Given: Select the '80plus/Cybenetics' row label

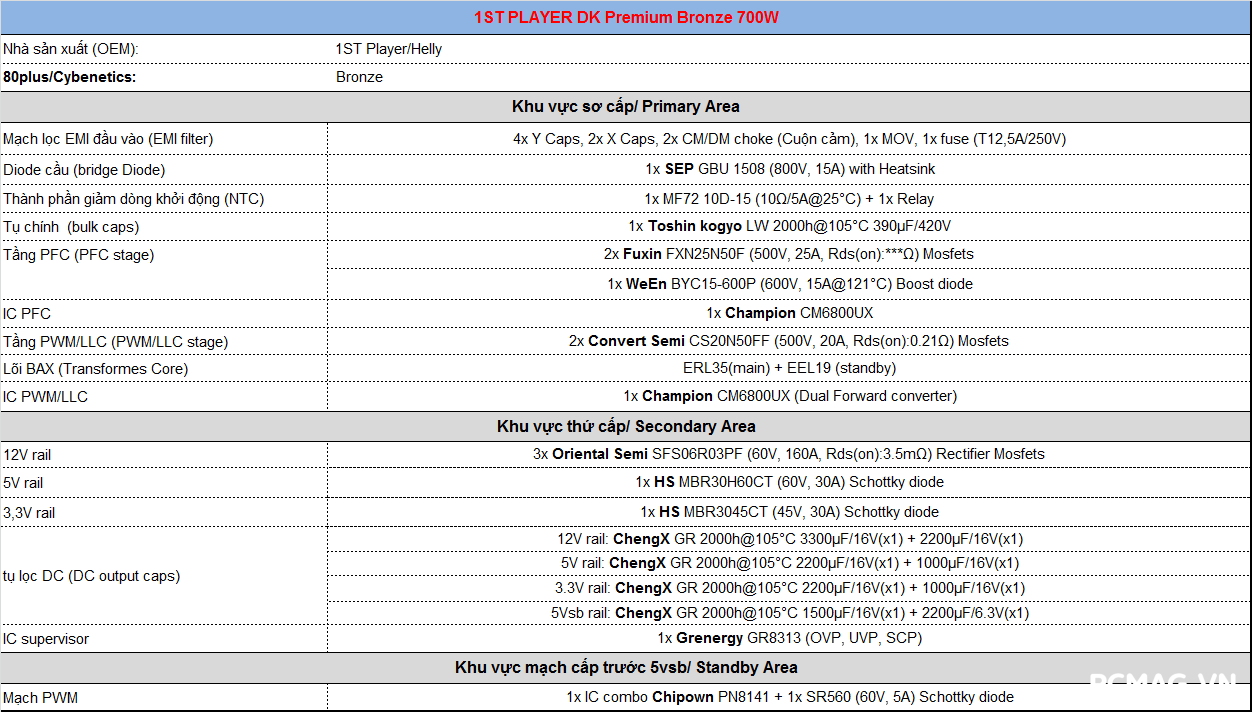Looking at the screenshot, I should pos(69,77).
